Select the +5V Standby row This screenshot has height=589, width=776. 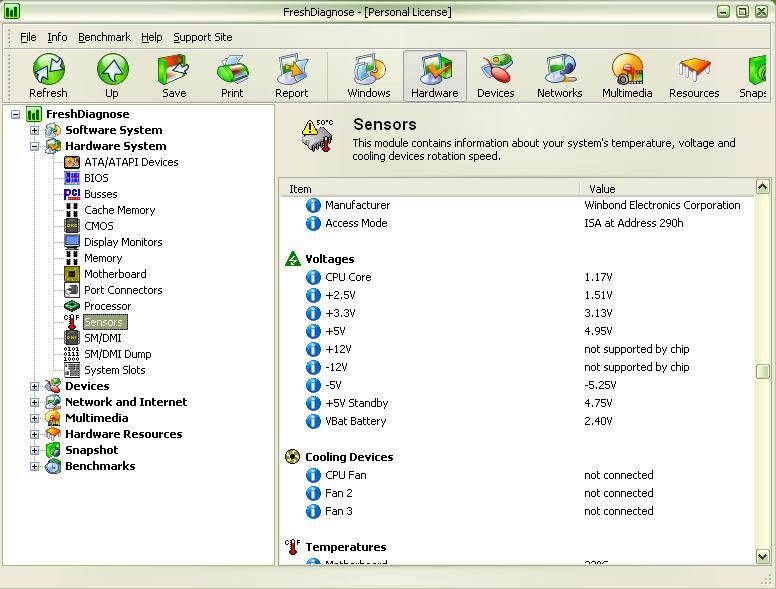point(517,403)
